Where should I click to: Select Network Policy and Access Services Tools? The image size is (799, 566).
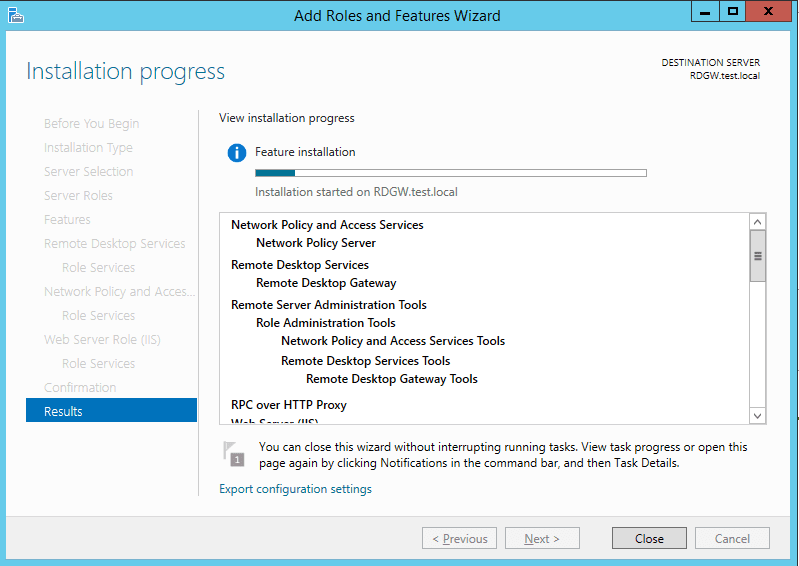click(393, 341)
